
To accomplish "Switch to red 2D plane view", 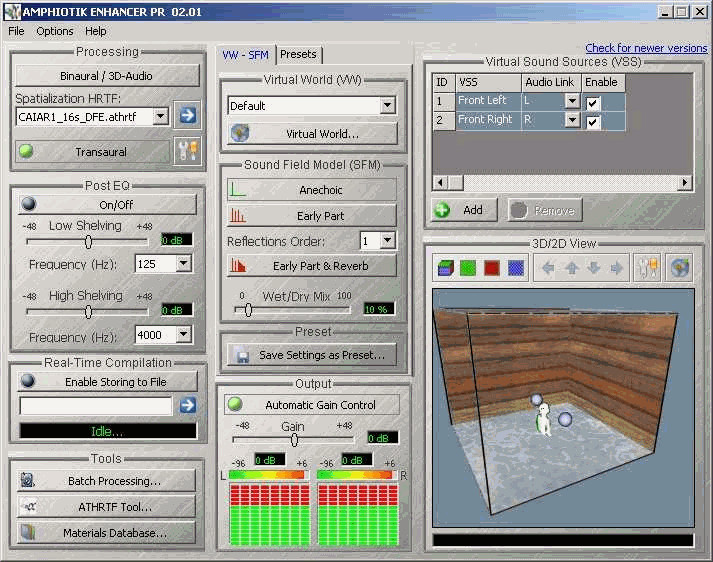I will coord(492,268).
